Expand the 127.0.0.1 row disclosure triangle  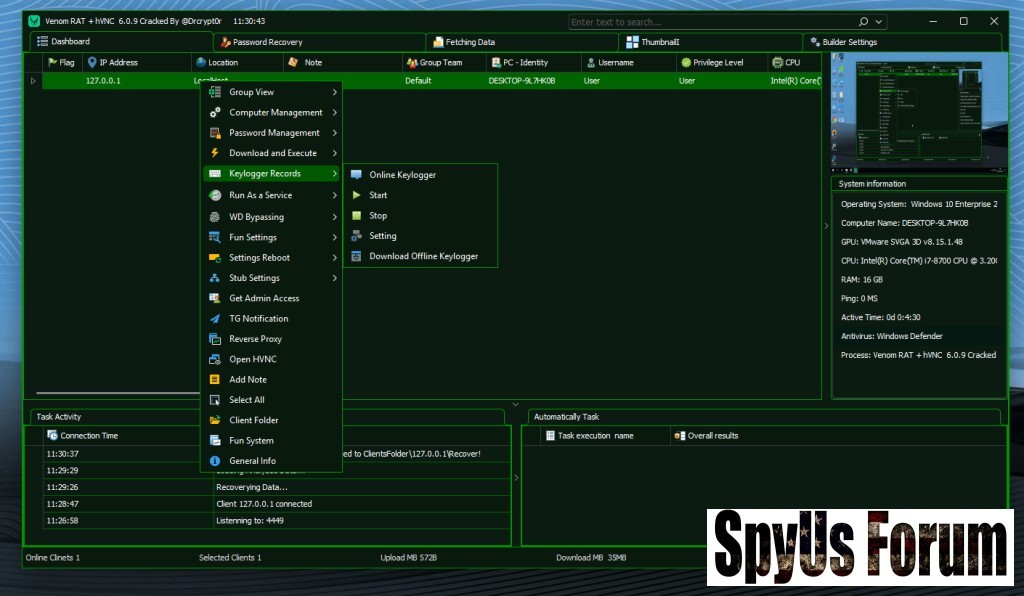tap(33, 81)
